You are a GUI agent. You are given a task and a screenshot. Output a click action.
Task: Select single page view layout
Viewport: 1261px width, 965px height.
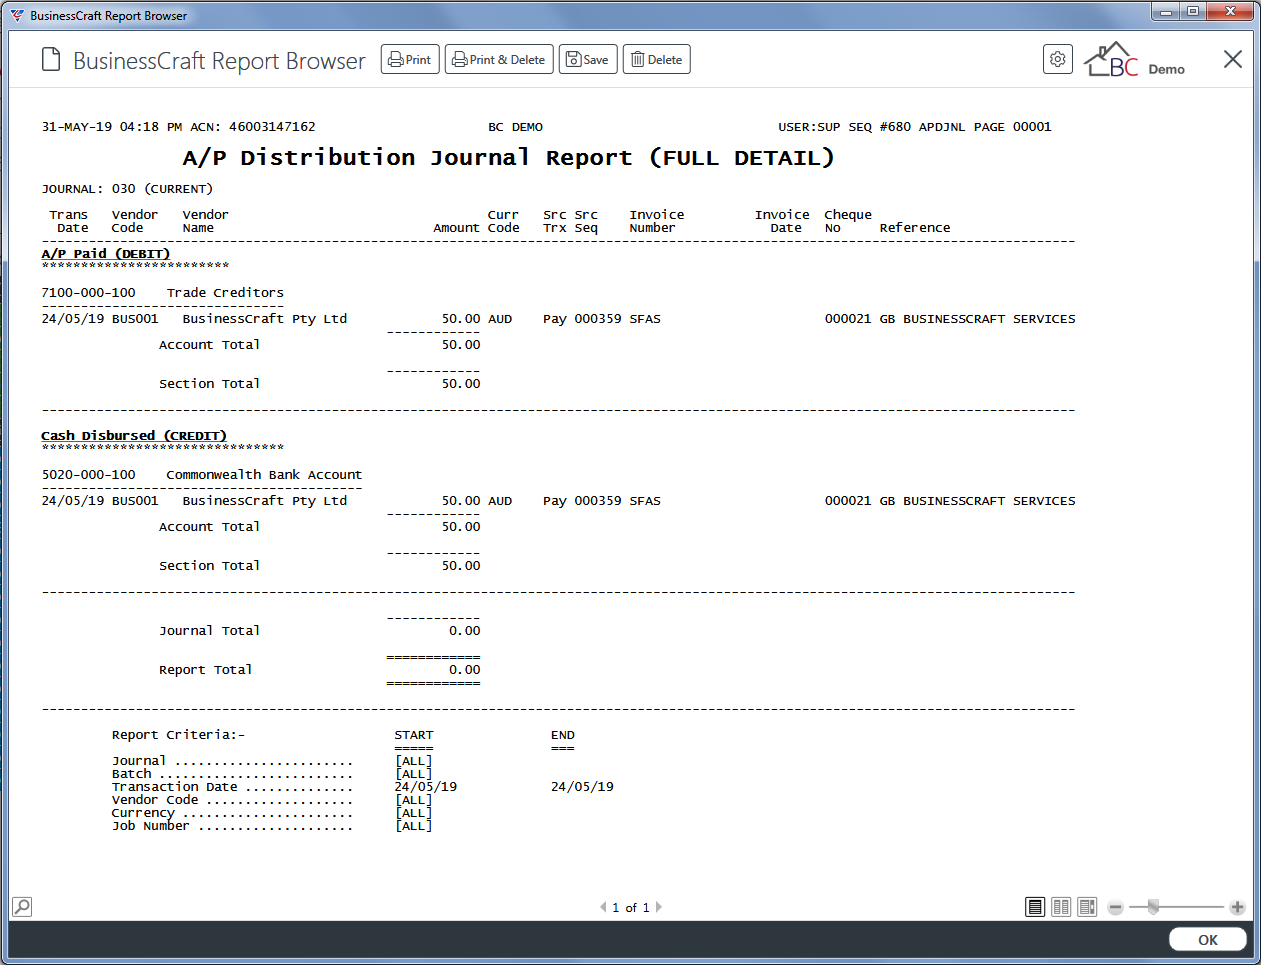(x=1035, y=907)
